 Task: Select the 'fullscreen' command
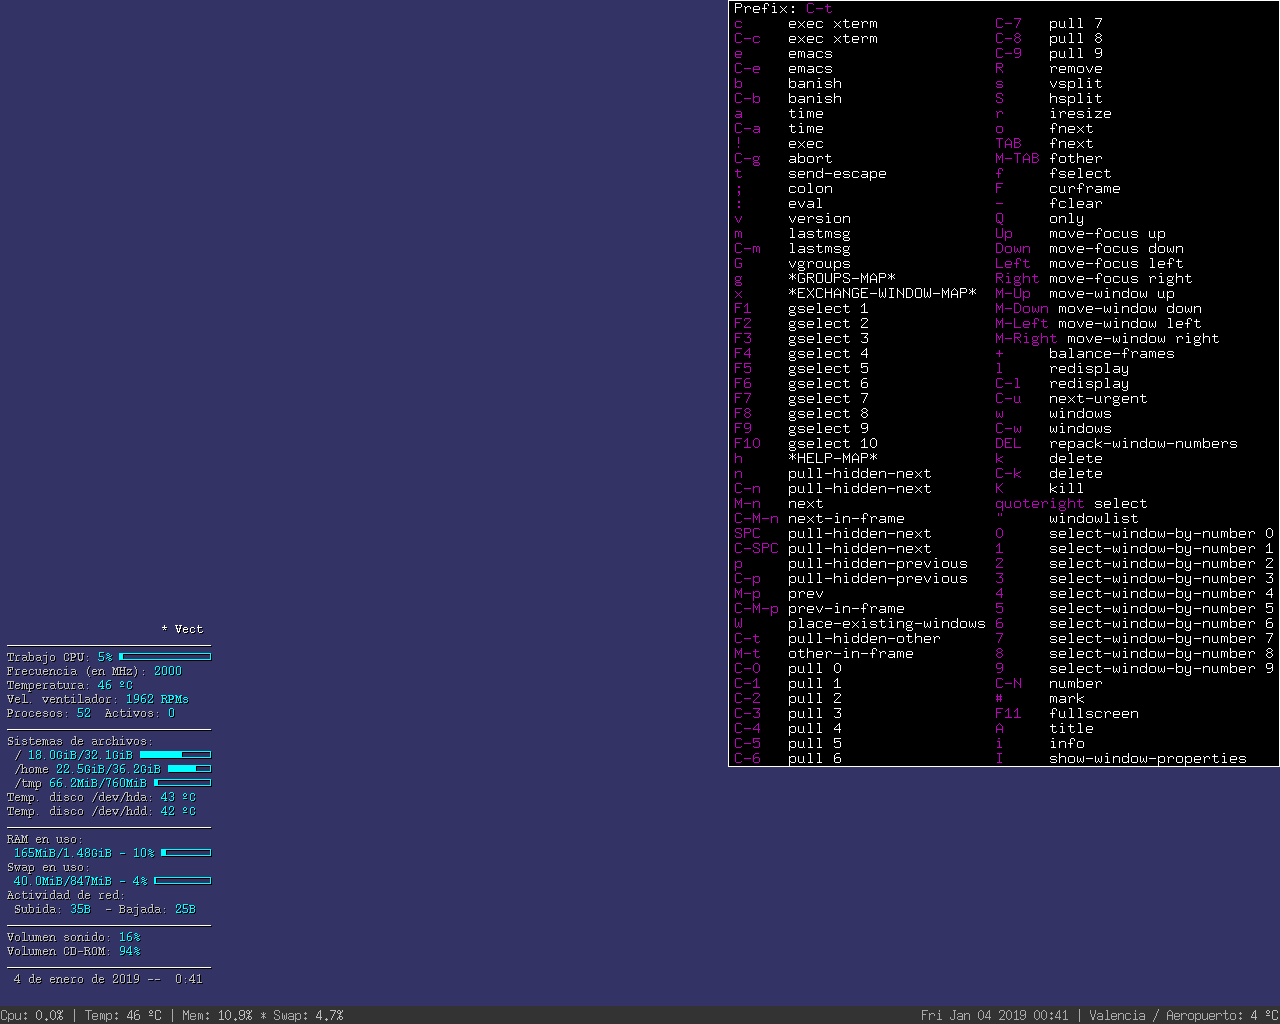tap(1094, 713)
